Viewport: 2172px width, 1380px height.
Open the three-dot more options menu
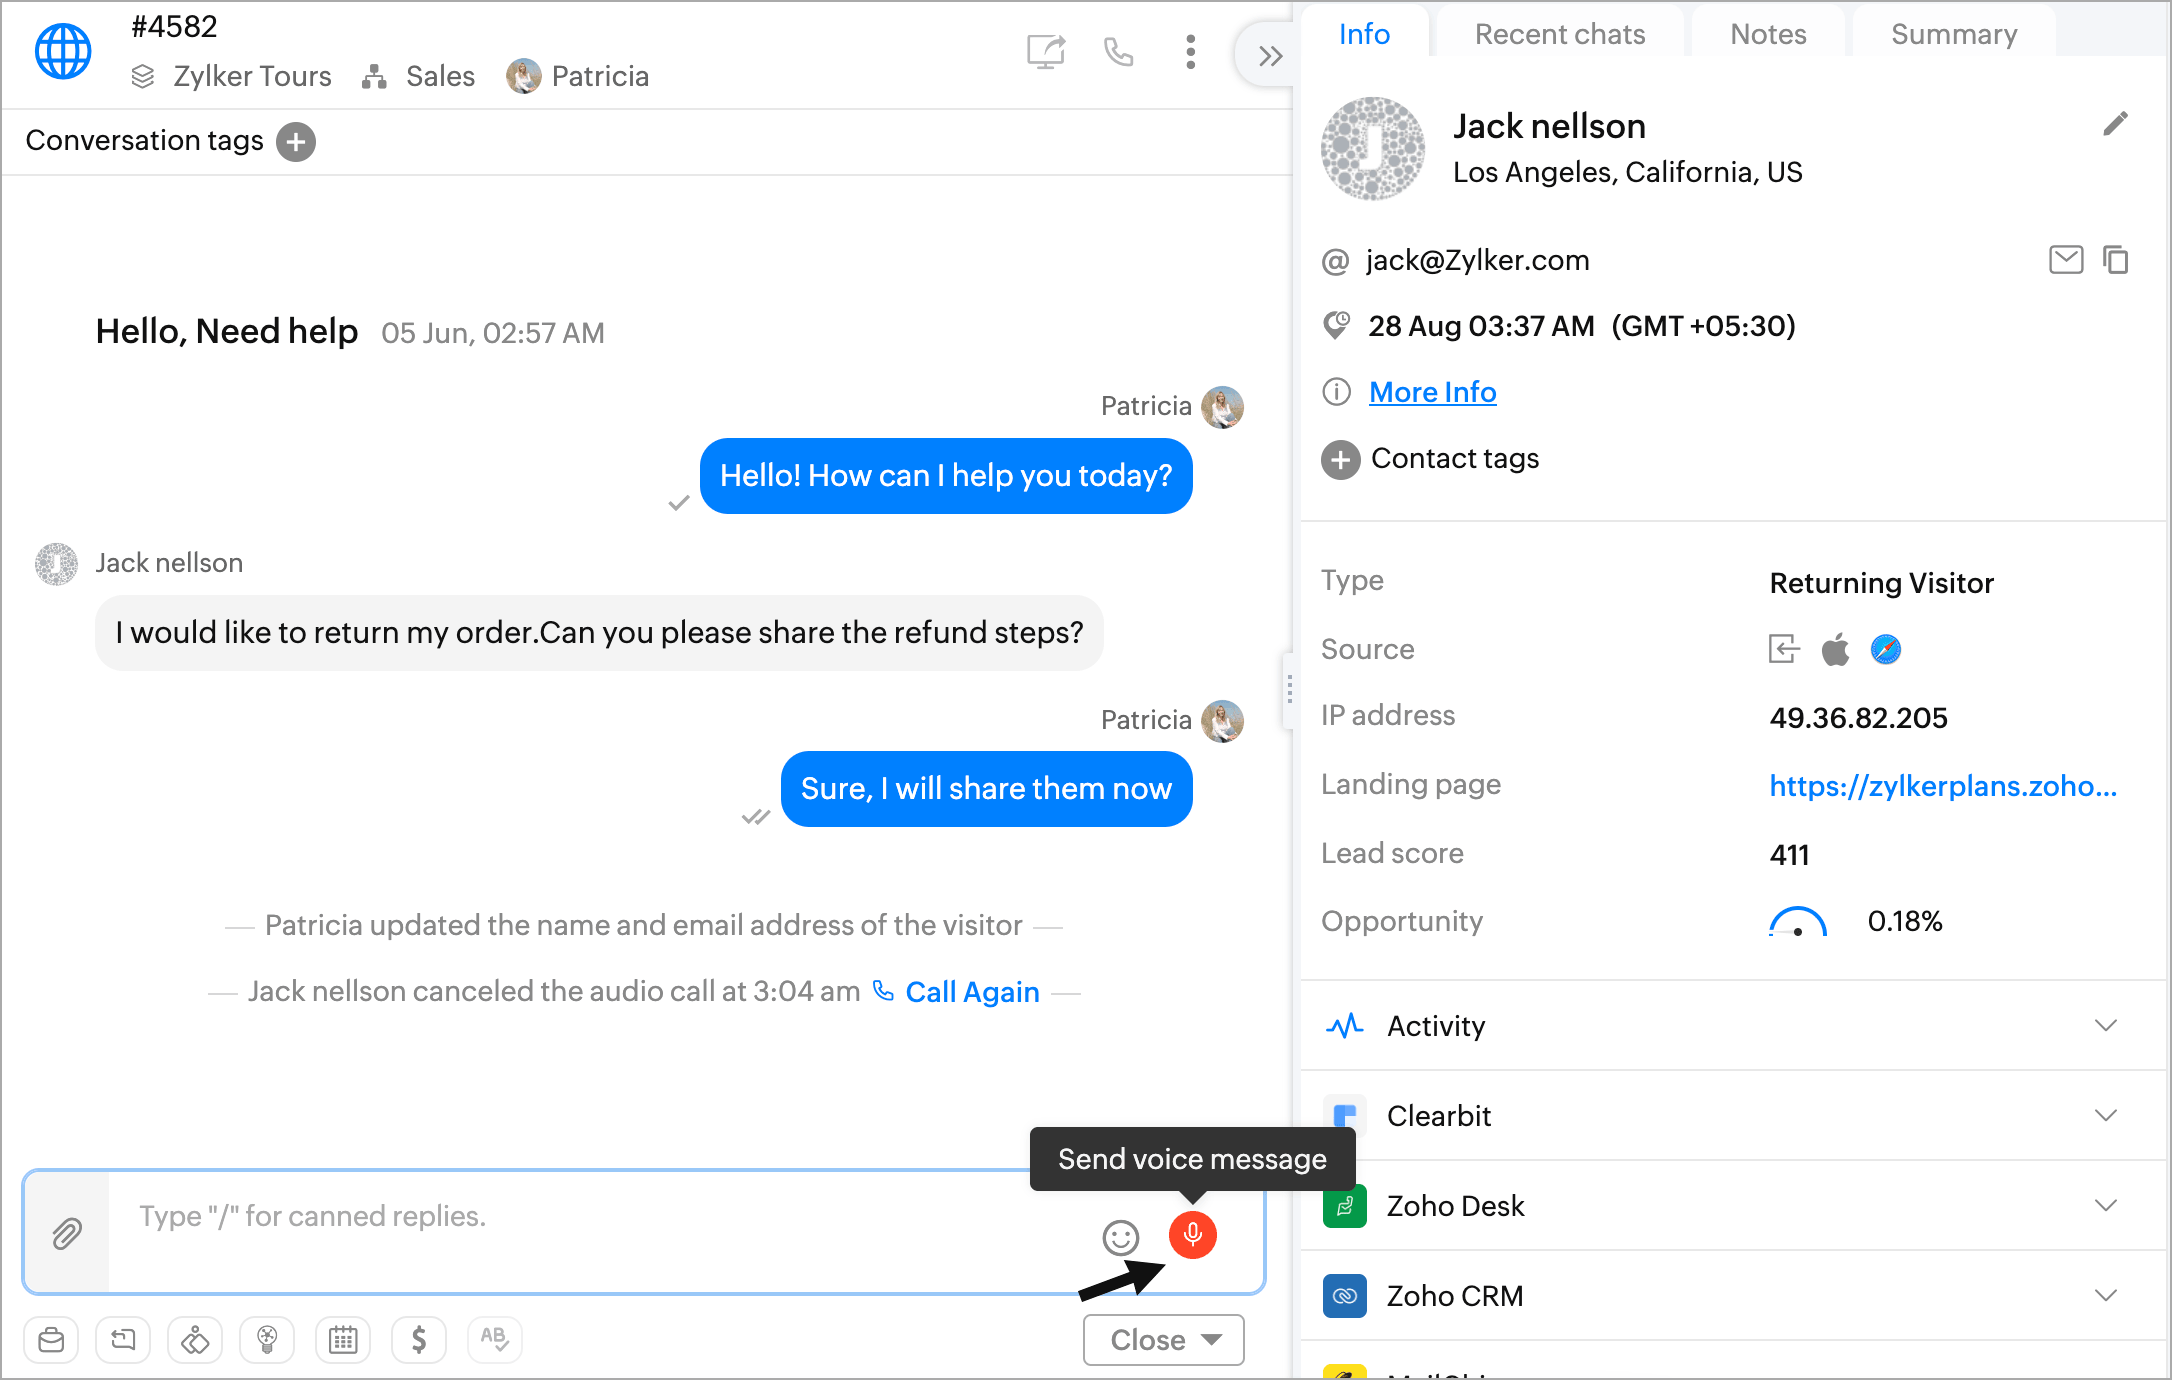[x=1190, y=52]
